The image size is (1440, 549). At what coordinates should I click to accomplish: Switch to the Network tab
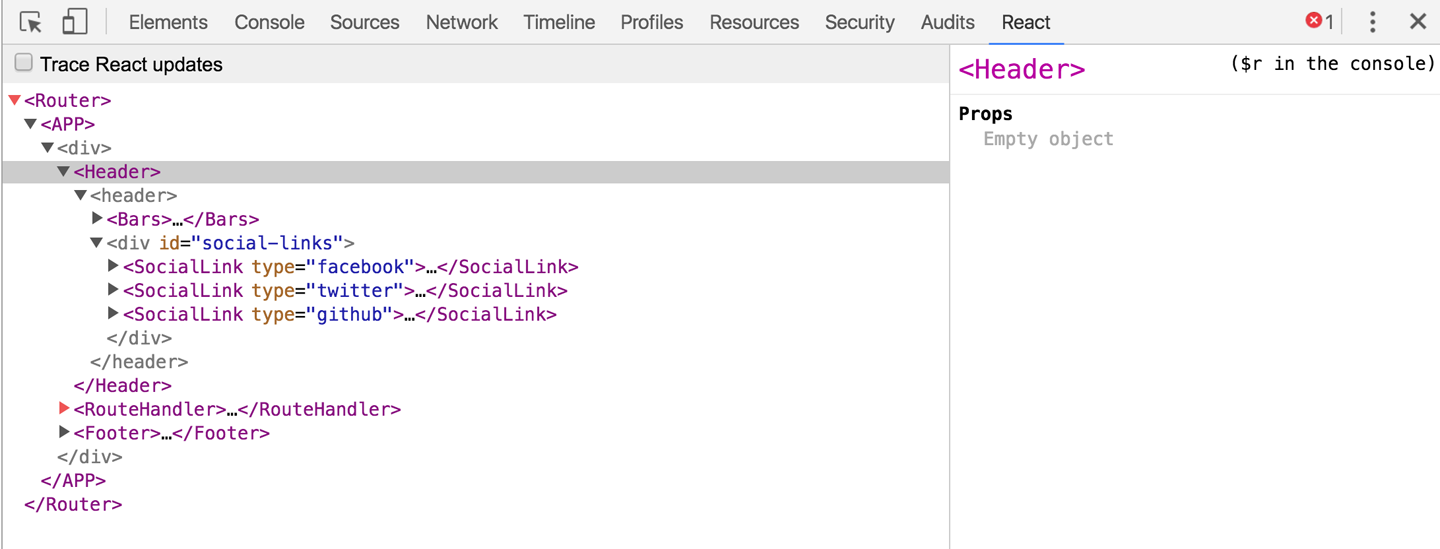pos(461,22)
